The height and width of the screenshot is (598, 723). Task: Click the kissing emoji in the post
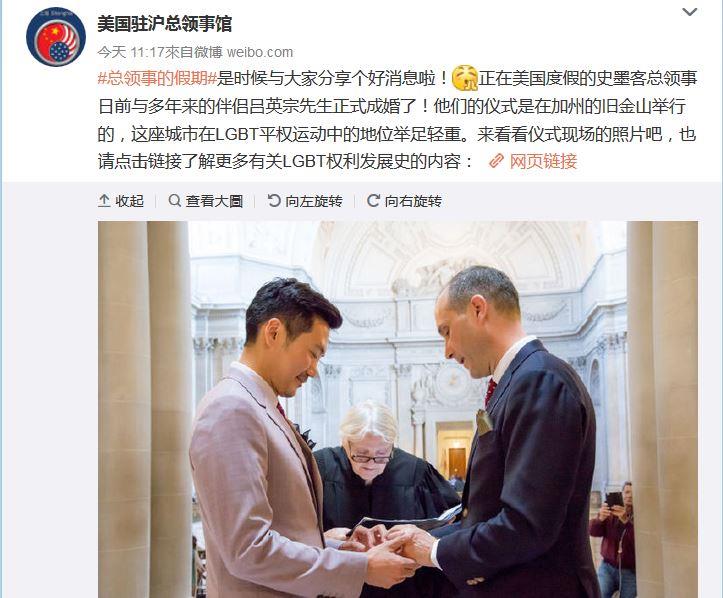point(465,78)
